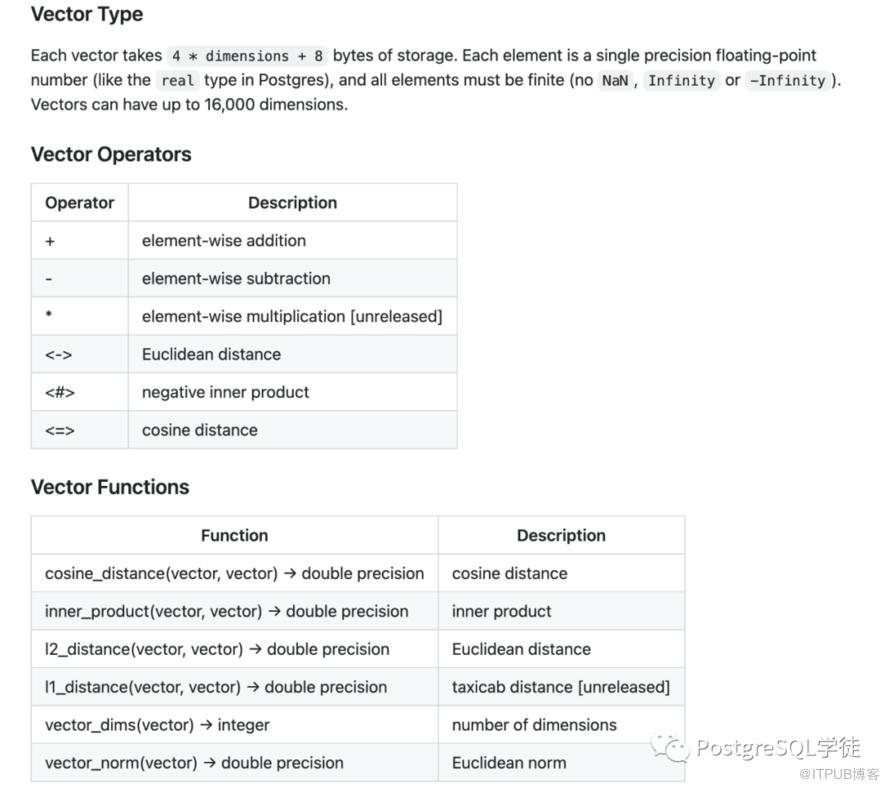Click the "Vector Functions" heading
The image size is (889, 789).
[x=110, y=487]
